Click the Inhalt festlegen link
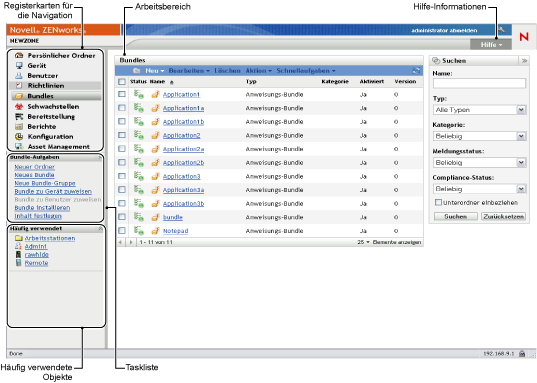 (38, 216)
